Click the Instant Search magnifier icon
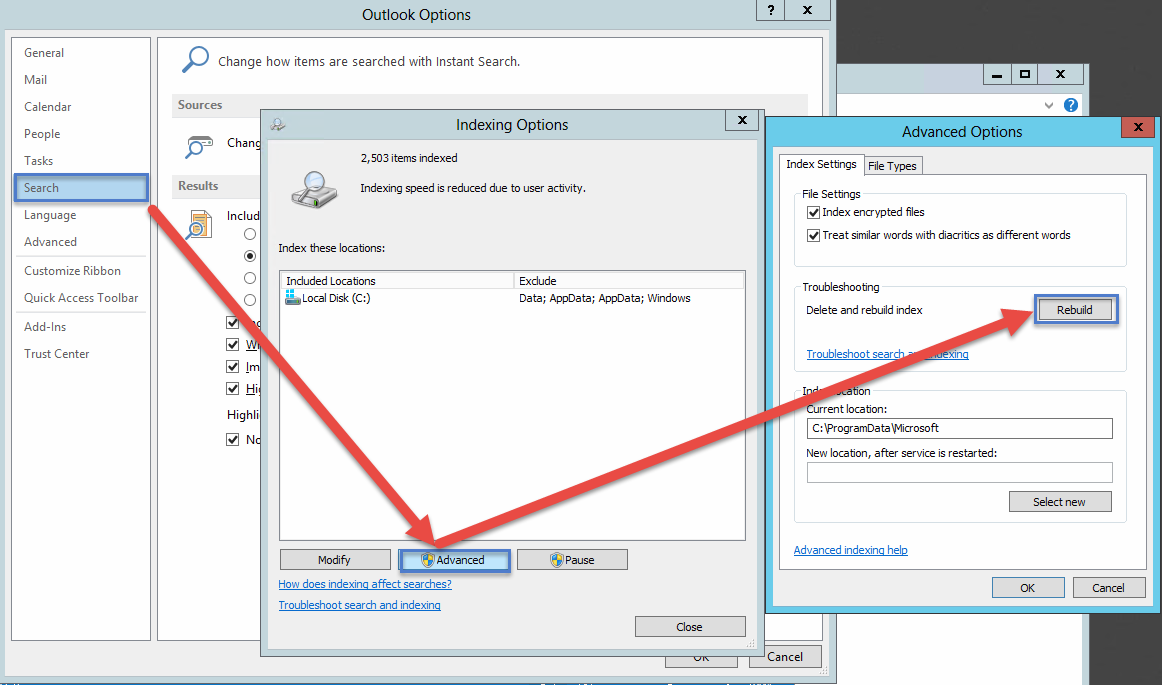The width and height of the screenshot is (1162, 685). coord(195,60)
